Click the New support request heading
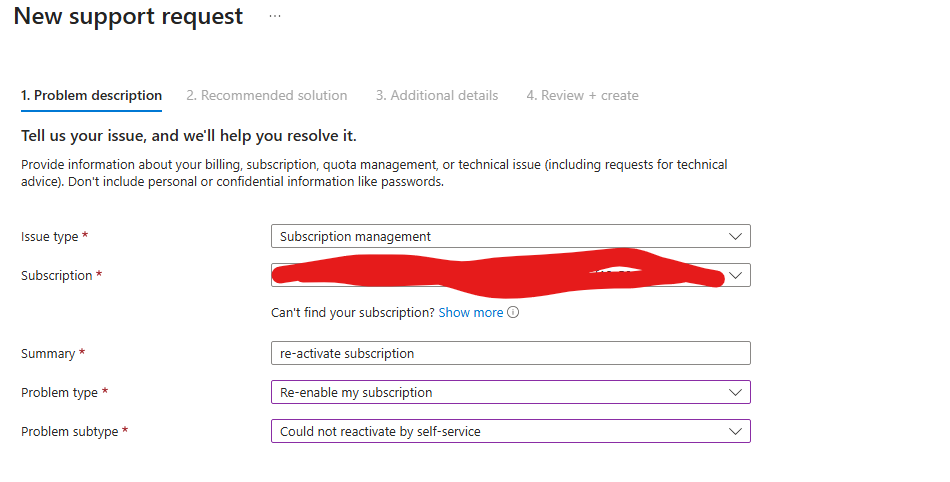 [x=128, y=16]
